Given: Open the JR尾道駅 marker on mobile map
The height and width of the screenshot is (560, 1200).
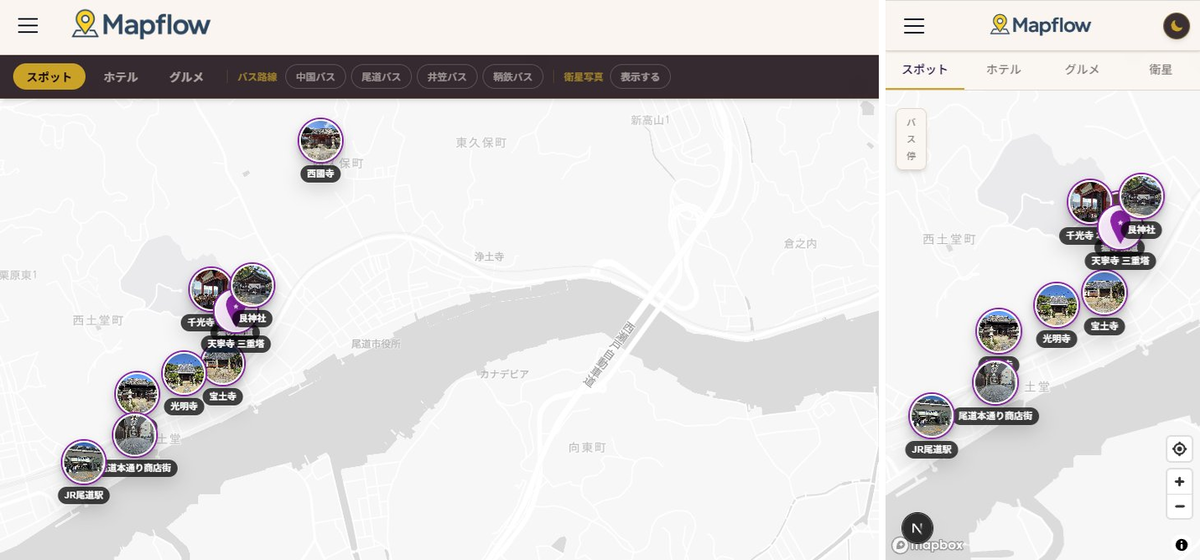Looking at the screenshot, I should click(x=931, y=416).
